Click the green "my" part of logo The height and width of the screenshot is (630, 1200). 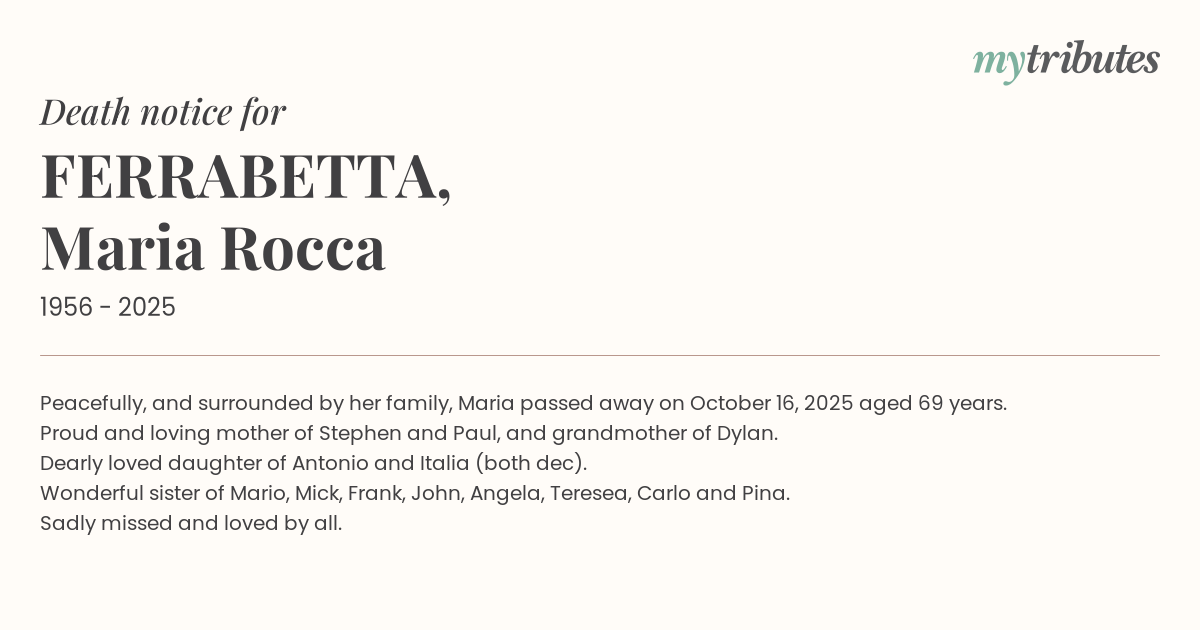pos(998,62)
